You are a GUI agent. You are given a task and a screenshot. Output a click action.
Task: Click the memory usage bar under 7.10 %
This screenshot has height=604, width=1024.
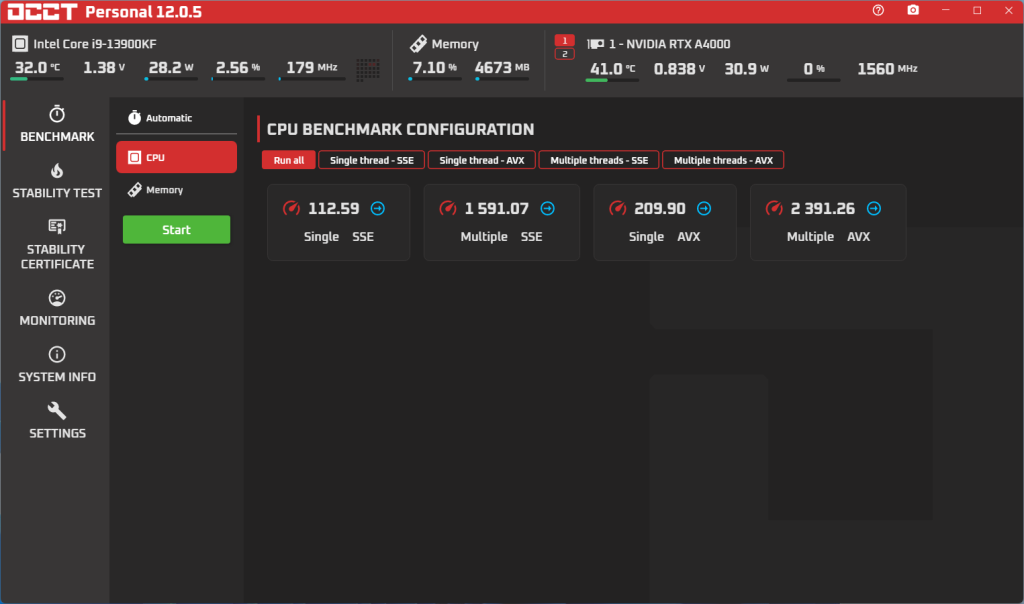pos(434,79)
